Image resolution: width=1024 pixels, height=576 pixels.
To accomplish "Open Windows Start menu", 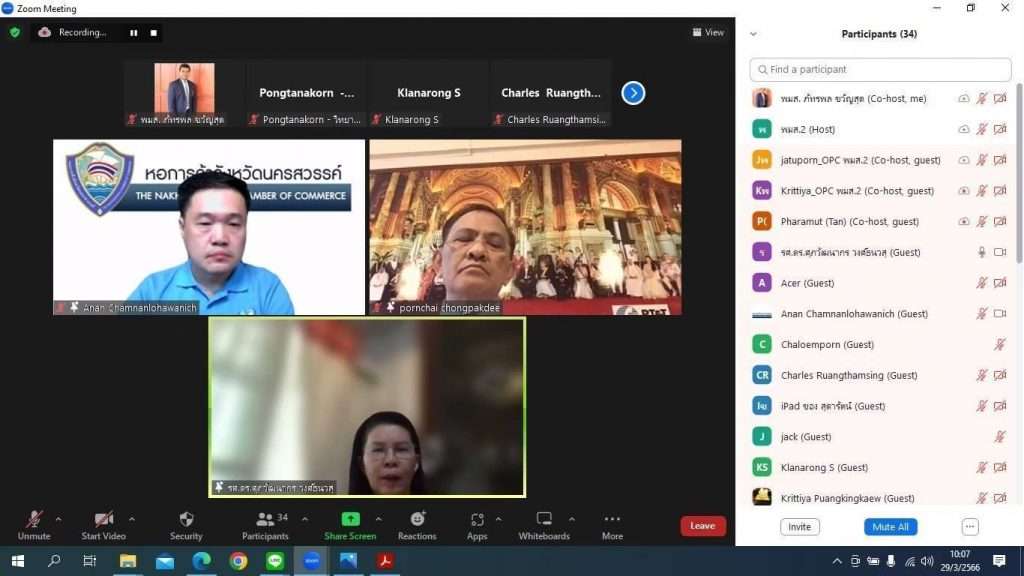I will [18, 561].
